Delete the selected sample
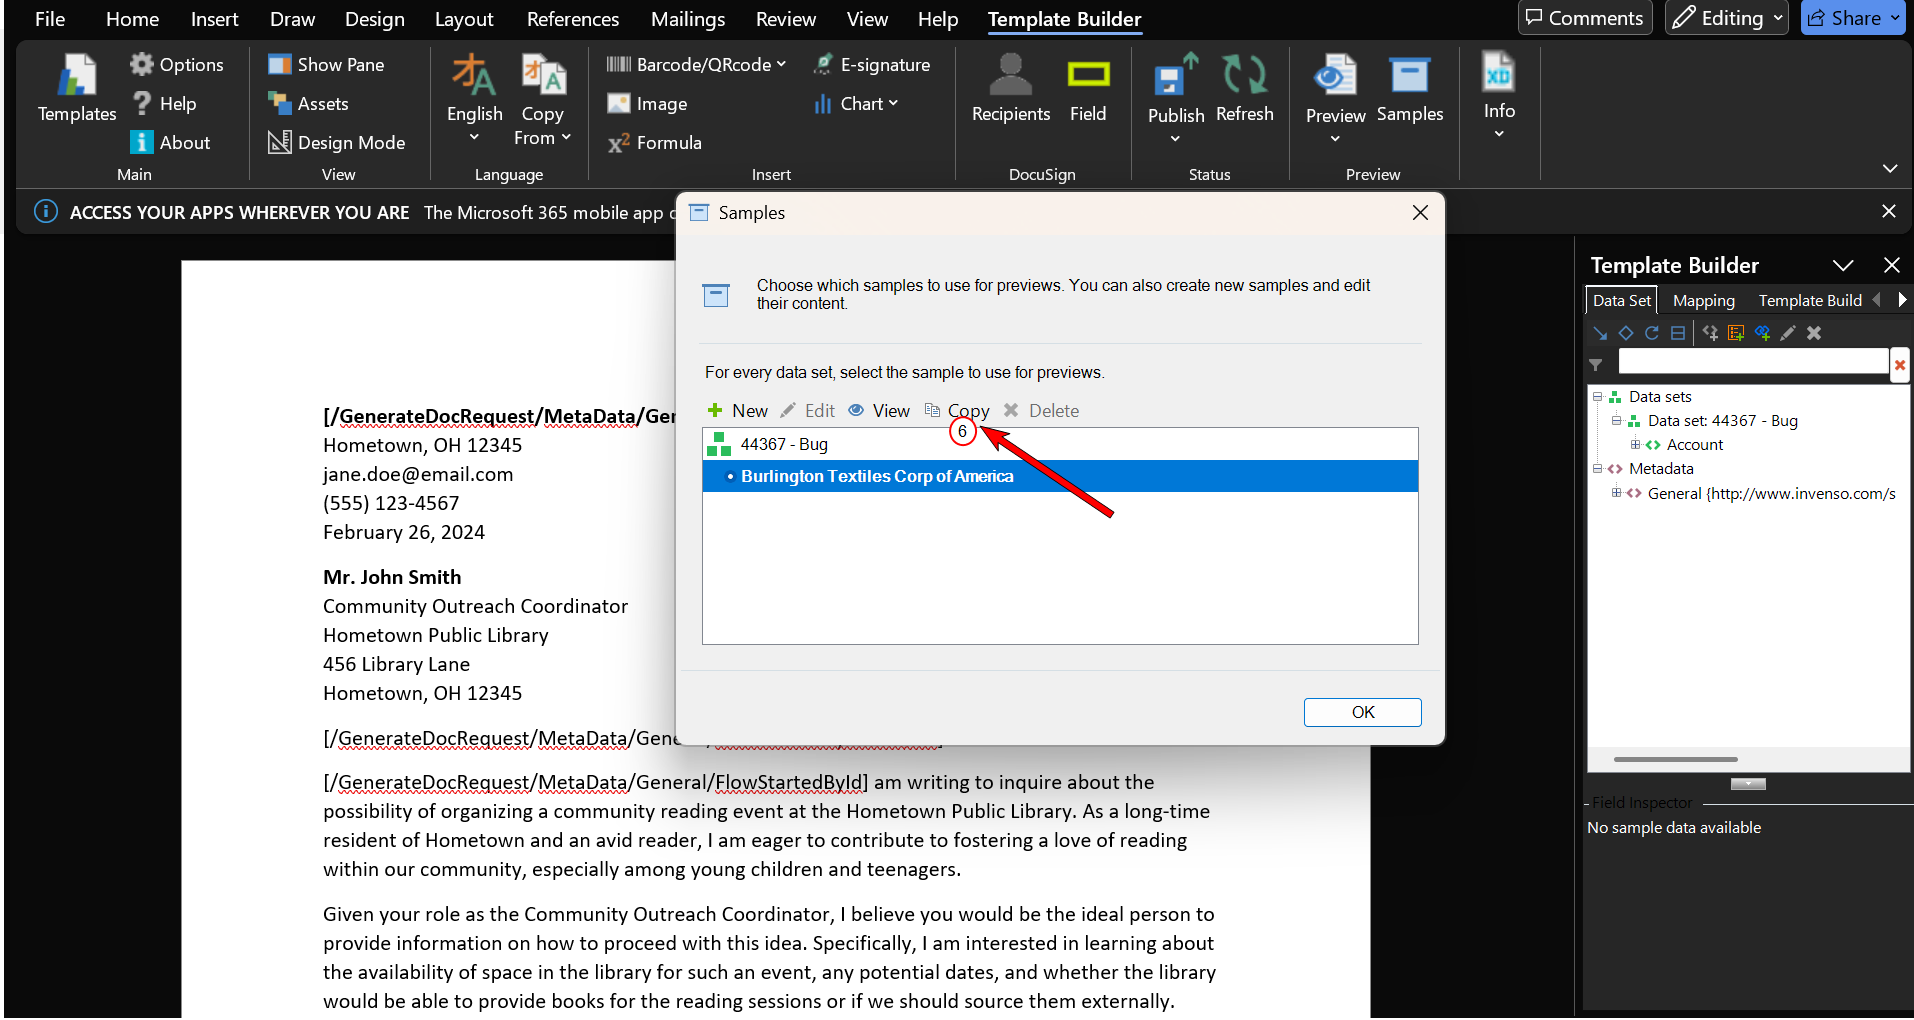The image size is (1914, 1020). point(1041,411)
